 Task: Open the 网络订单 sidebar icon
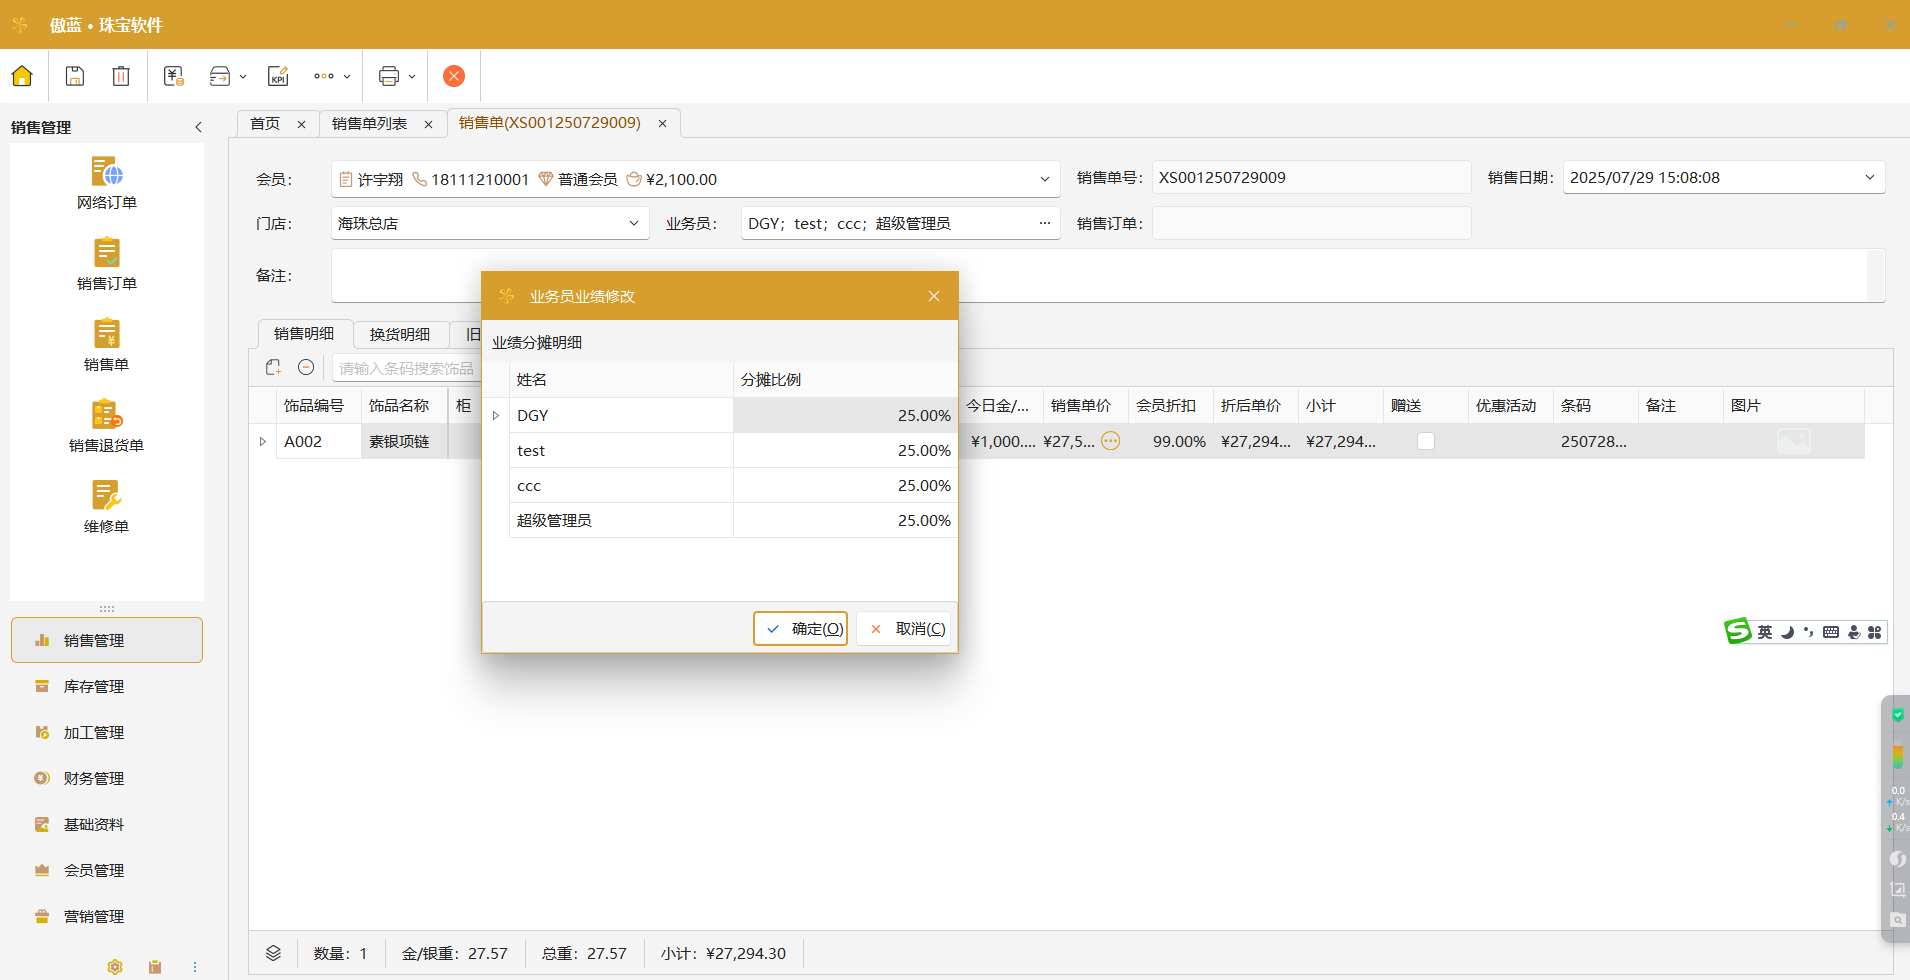click(x=107, y=183)
